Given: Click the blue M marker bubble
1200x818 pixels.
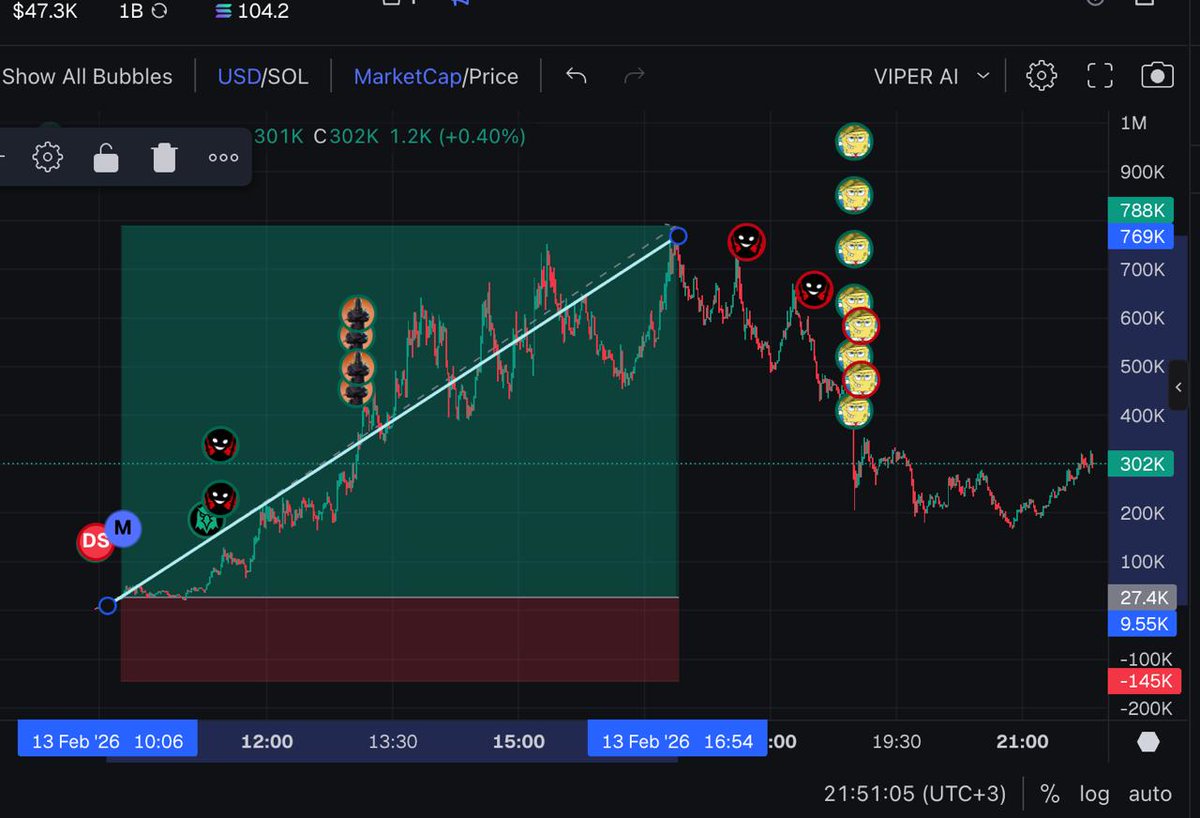Looking at the screenshot, I should click(x=123, y=527).
